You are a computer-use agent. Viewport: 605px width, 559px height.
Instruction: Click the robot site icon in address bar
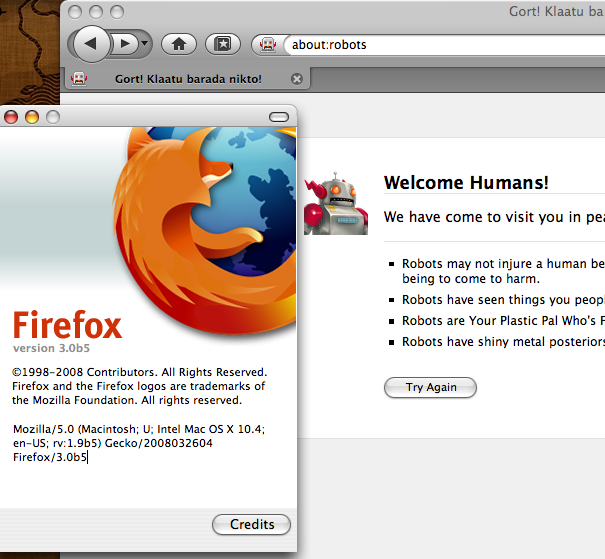tap(268, 45)
